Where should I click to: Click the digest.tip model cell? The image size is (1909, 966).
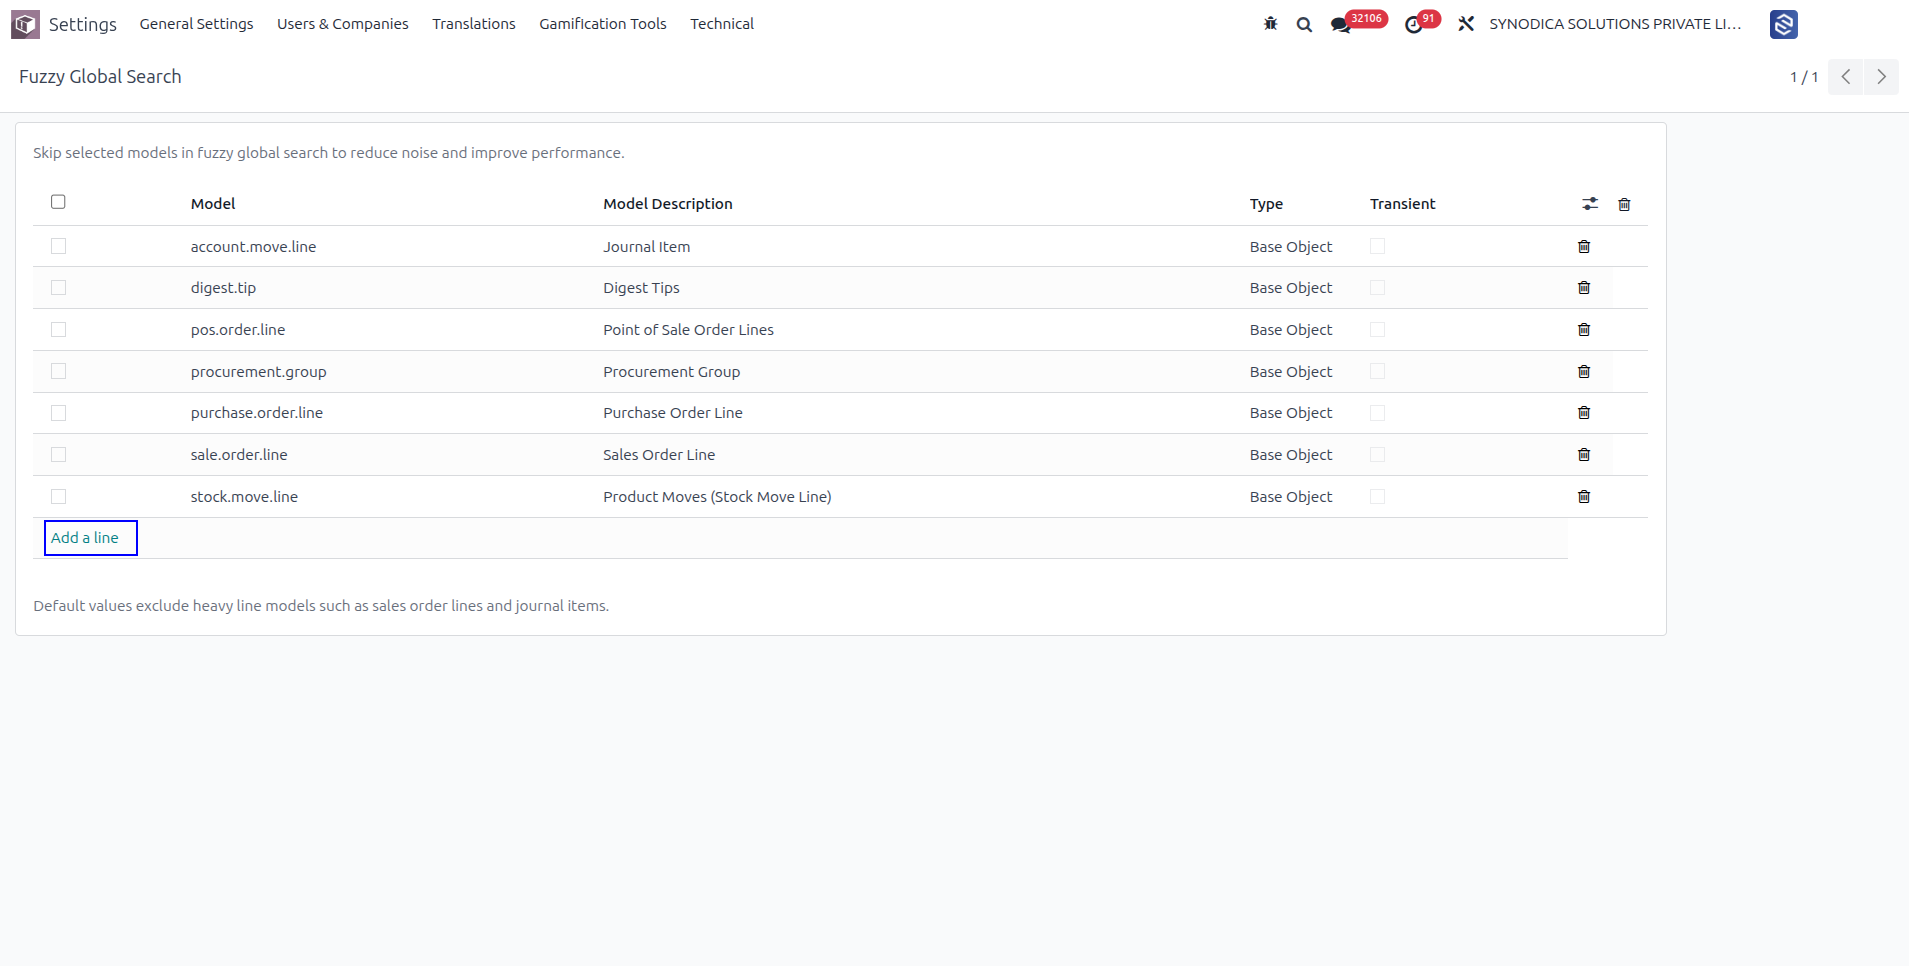click(223, 288)
